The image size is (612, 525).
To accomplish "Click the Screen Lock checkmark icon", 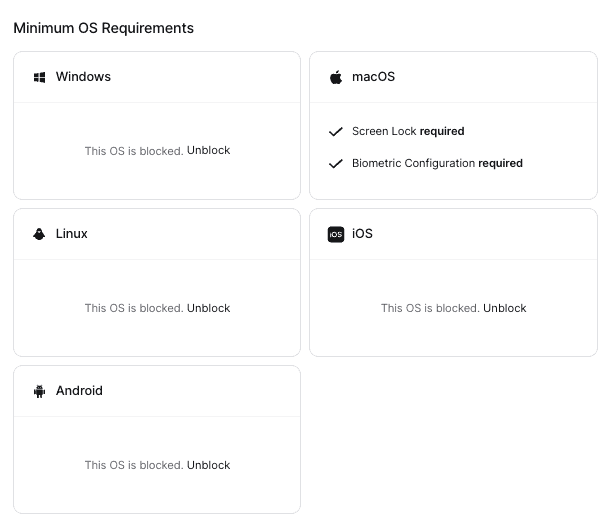I will (335, 131).
